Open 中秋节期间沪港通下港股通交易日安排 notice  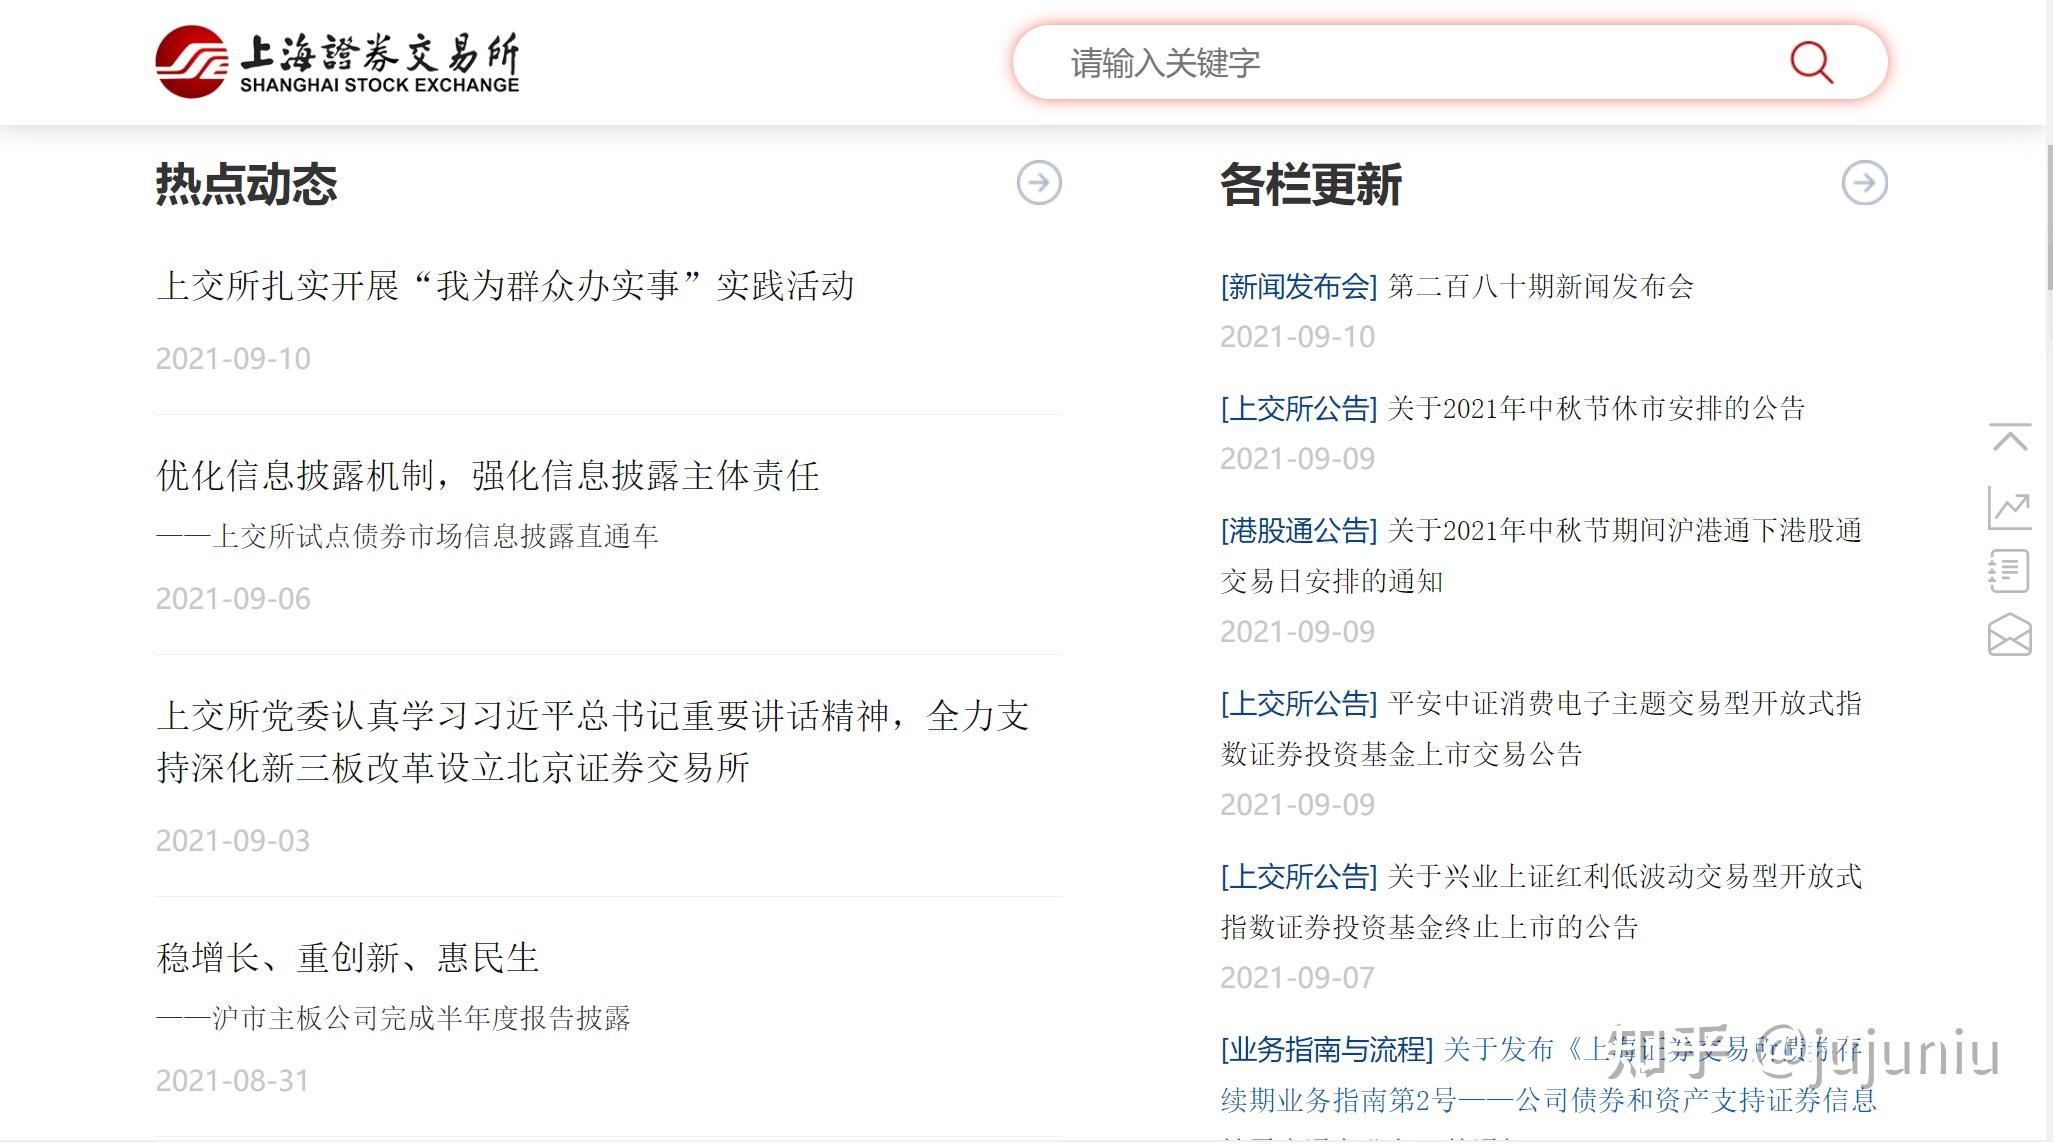[1541, 556]
